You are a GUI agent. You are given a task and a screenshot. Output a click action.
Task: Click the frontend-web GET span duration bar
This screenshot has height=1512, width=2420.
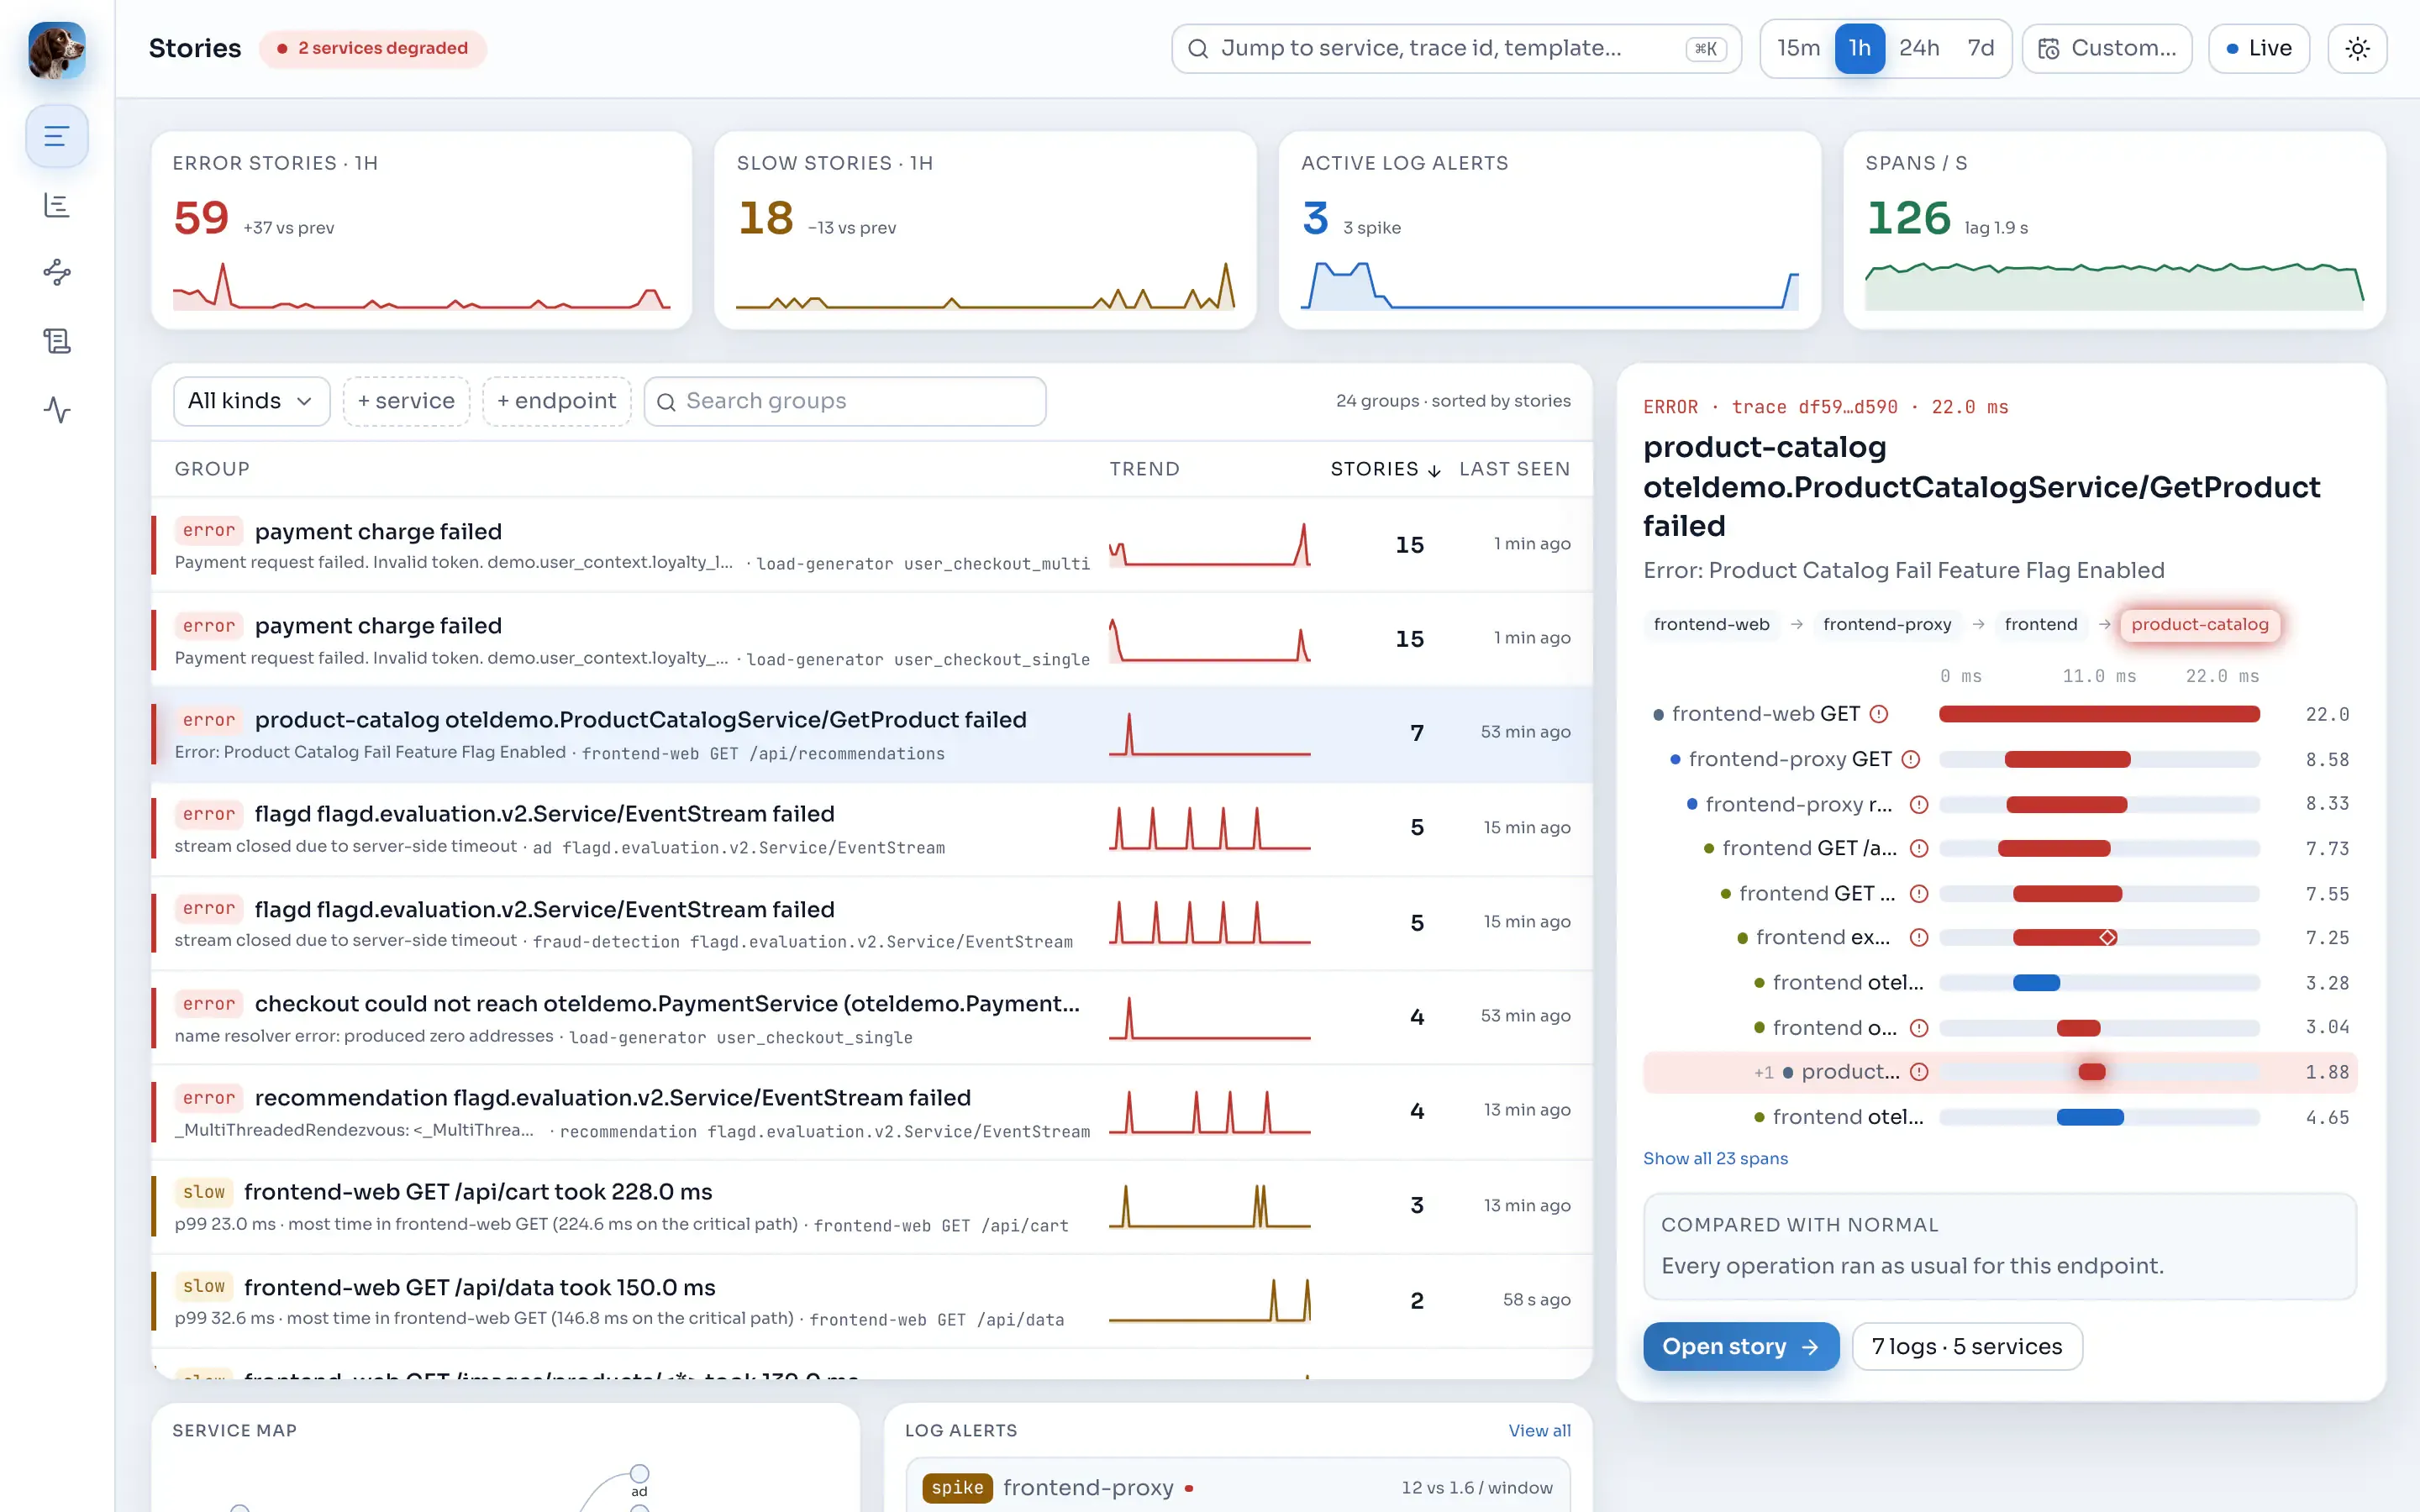pyautogui.click(x=2099, y=714)
